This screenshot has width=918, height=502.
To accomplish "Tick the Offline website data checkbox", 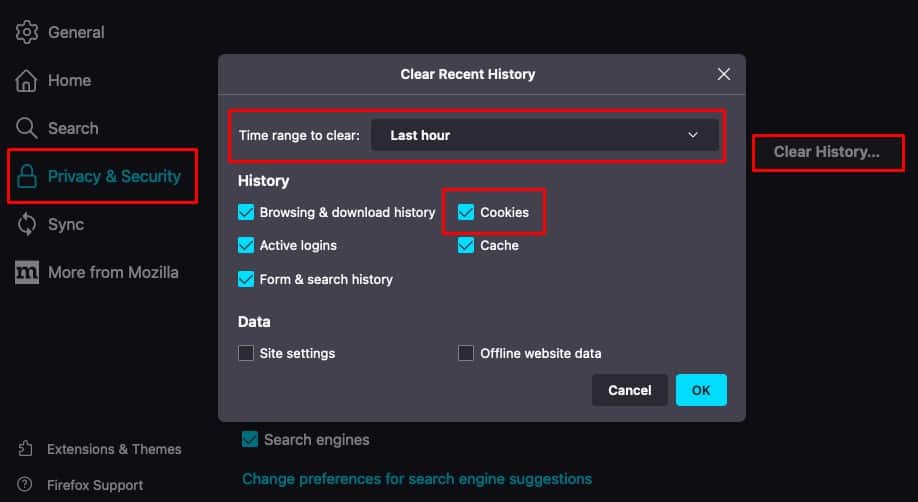I will (465, 353).
